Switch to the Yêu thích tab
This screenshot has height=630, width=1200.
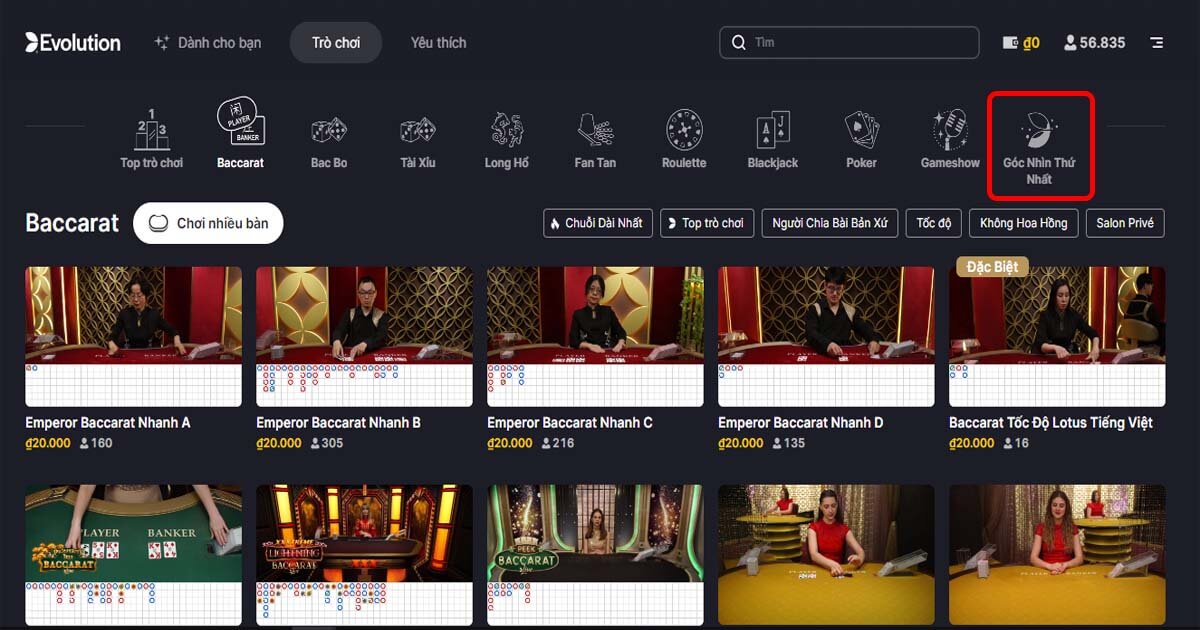pyautogui.click(x=437, y=42)
